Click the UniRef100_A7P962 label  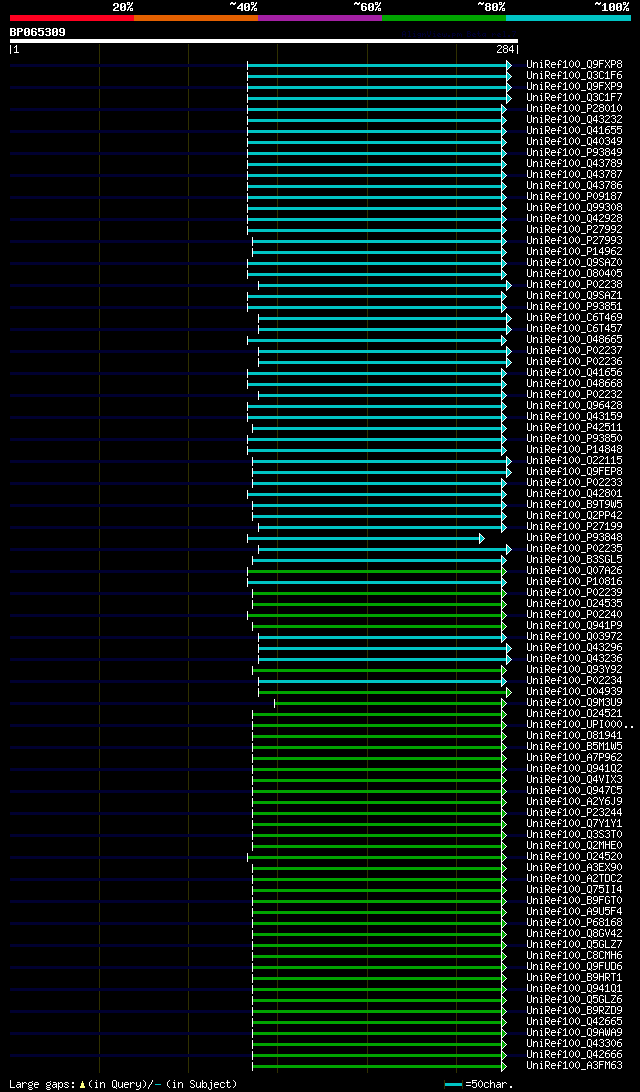(x=575, y=757)
